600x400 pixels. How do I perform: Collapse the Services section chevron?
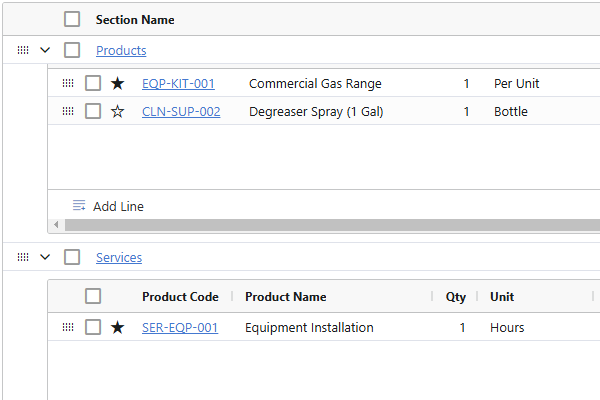45,257
